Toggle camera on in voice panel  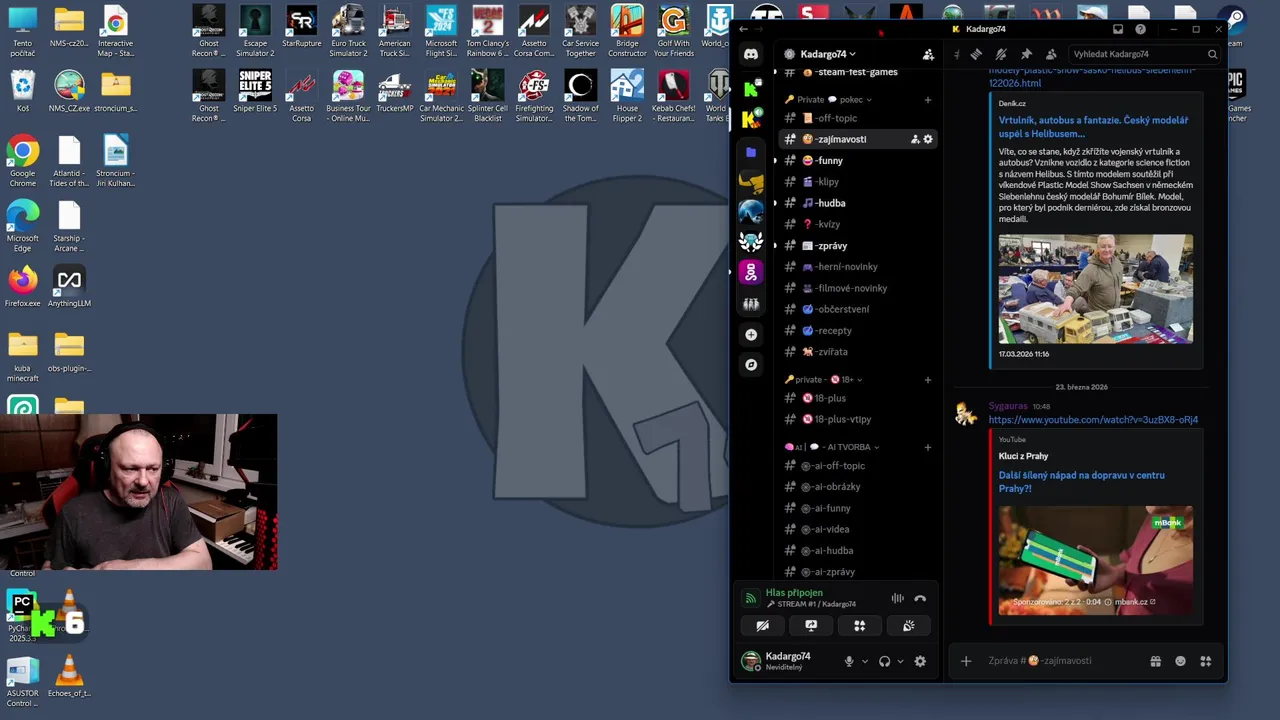(x=762, y=626)
